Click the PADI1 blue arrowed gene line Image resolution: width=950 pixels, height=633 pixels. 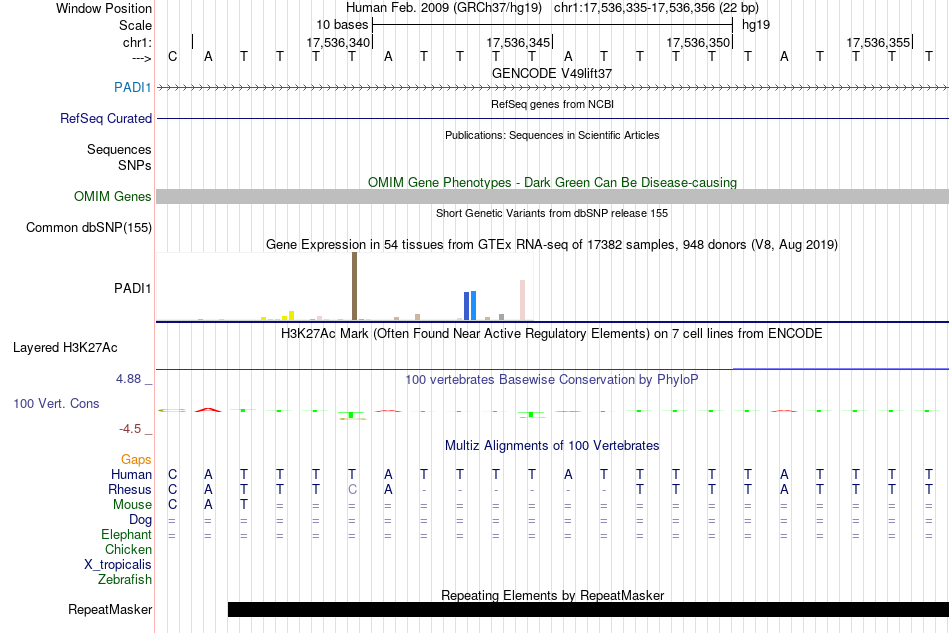pyautogui.click(x=552, y=88)
